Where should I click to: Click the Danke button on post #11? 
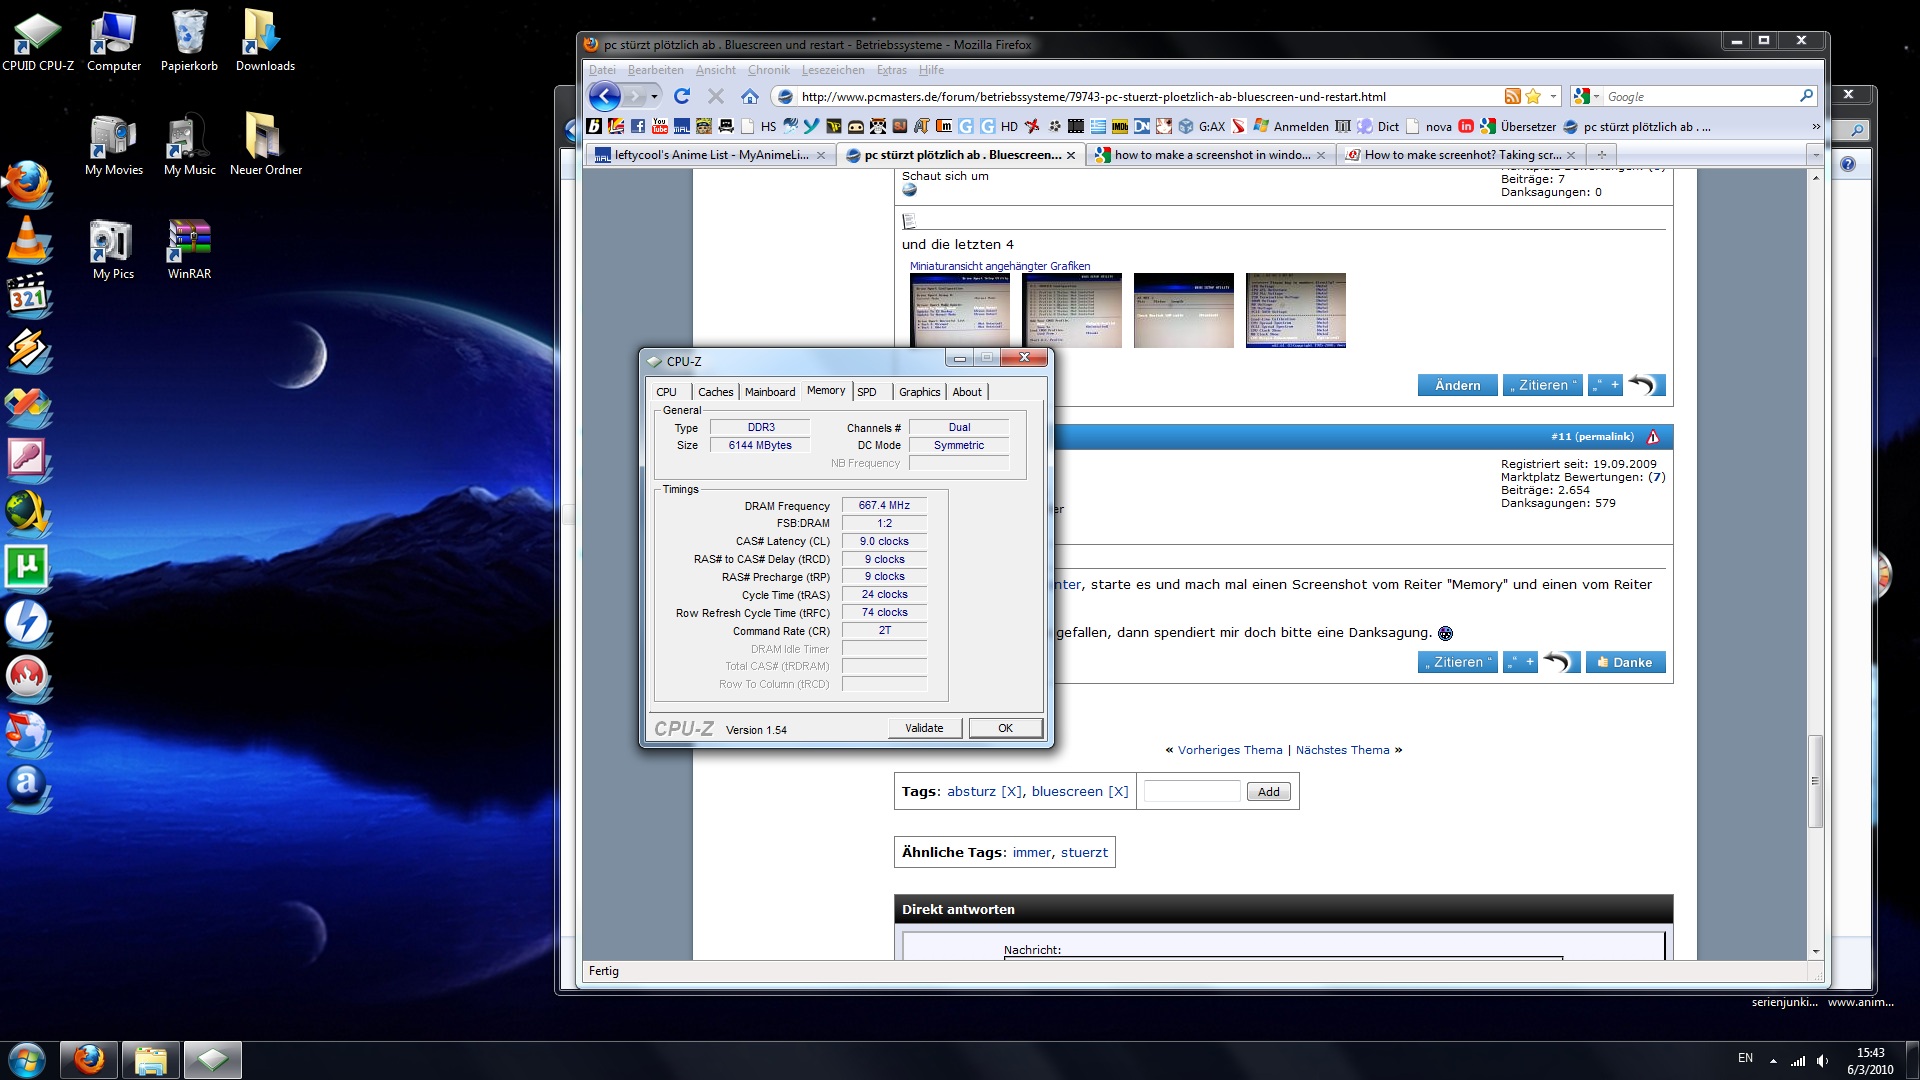[1625, 662]
